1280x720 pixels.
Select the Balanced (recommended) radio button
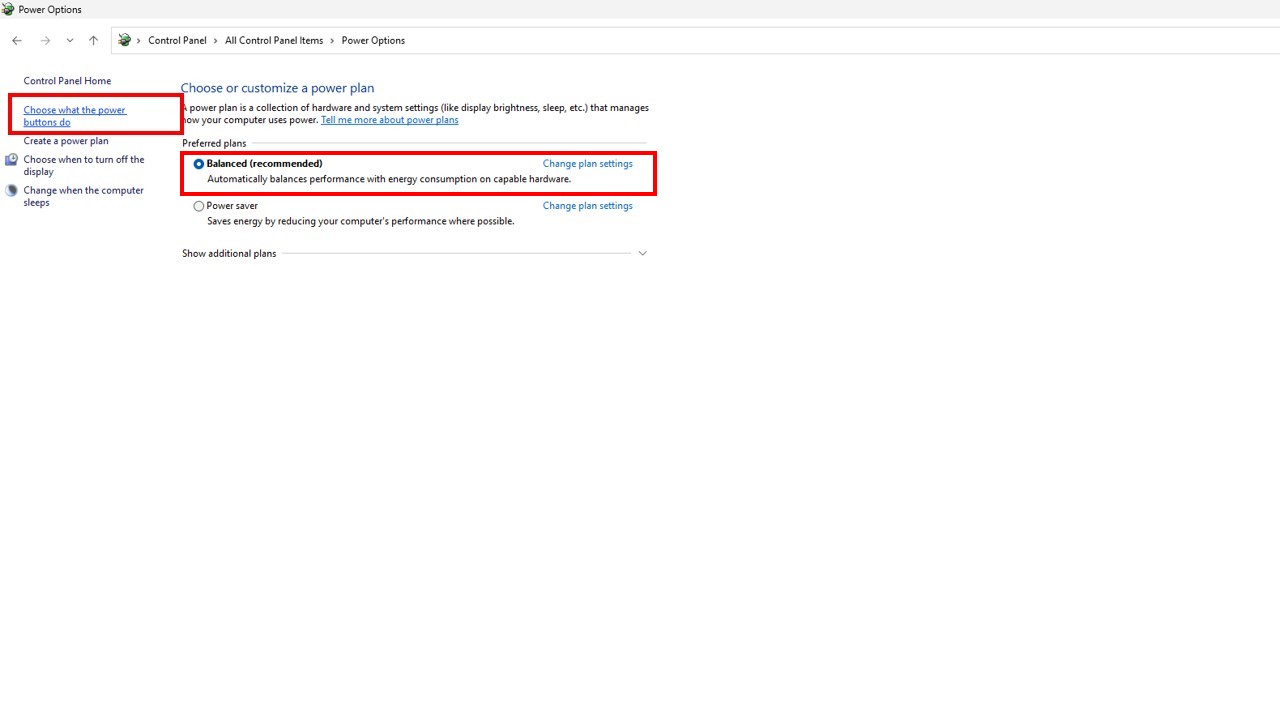[199, 164]
